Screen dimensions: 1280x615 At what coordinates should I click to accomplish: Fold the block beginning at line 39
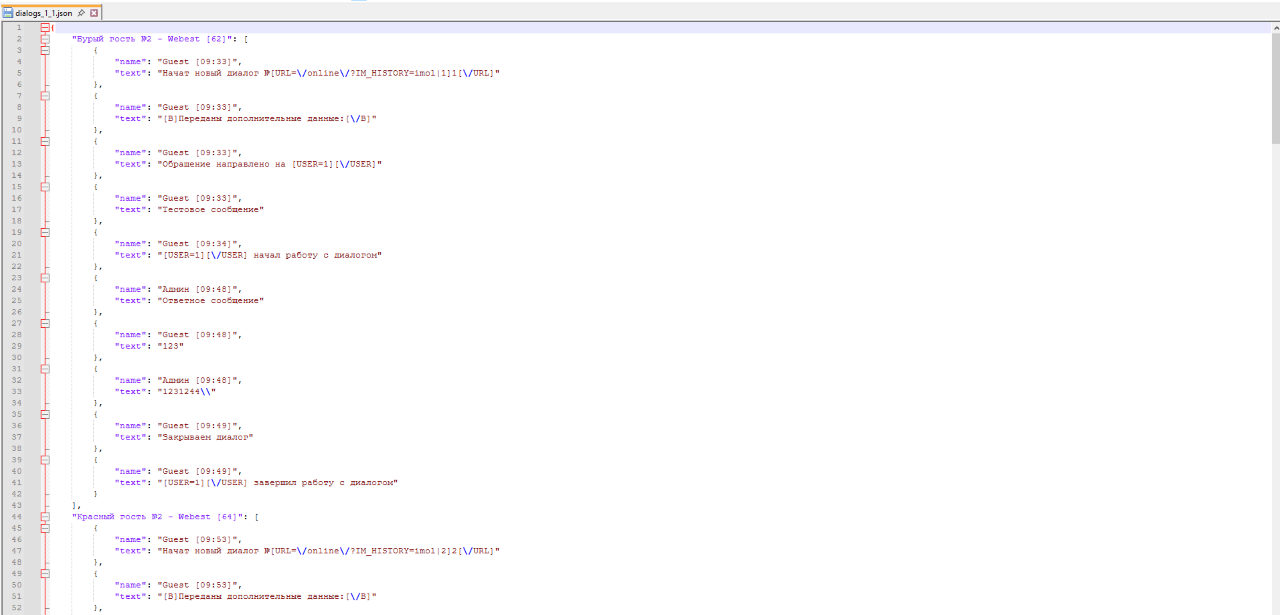click(x=44, y=460)
